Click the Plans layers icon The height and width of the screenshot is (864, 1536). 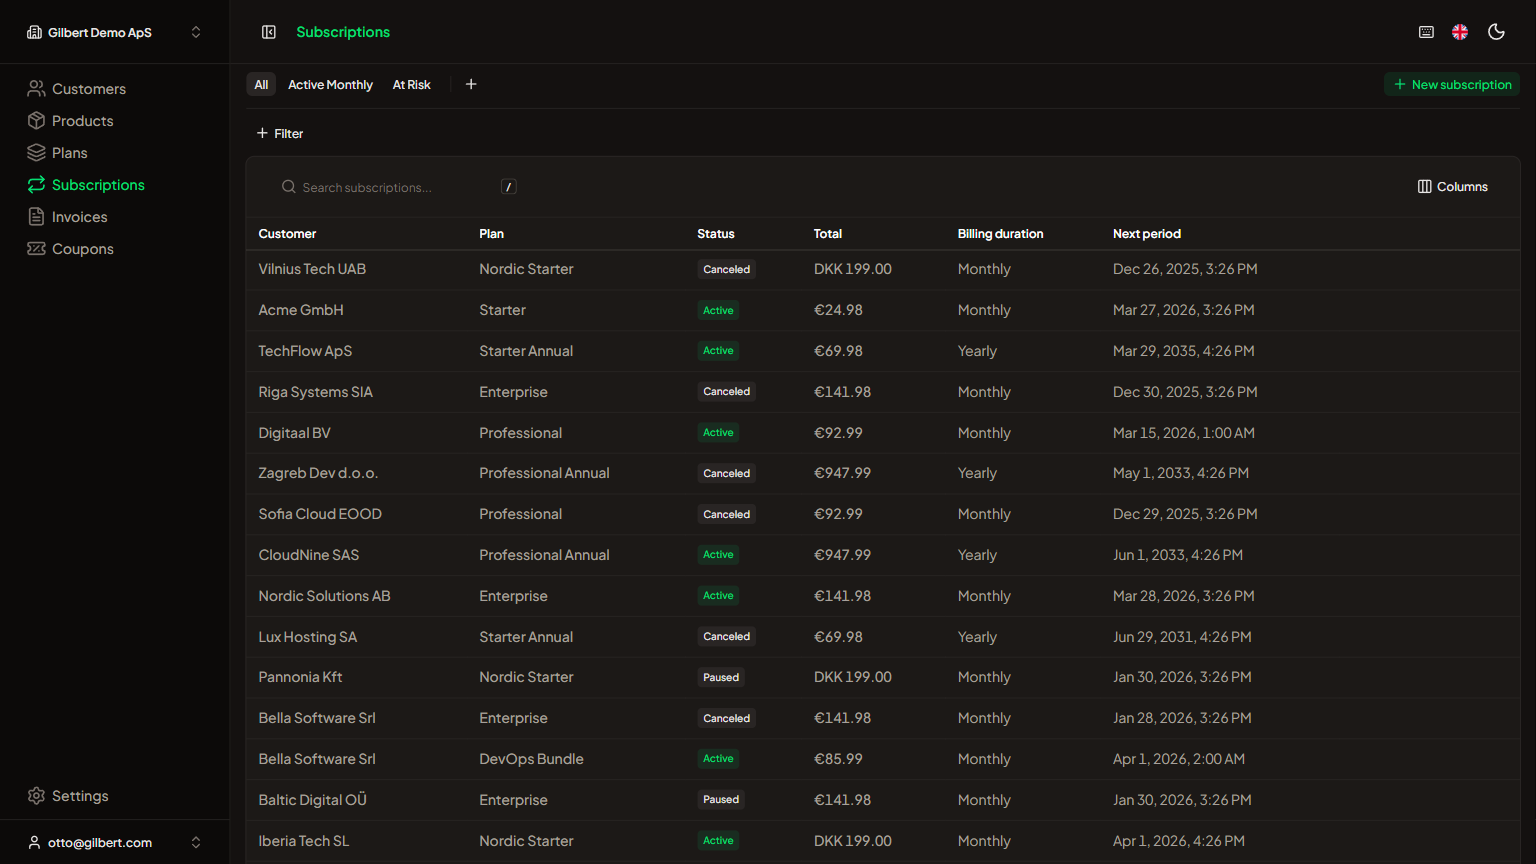tap(36, 152)
